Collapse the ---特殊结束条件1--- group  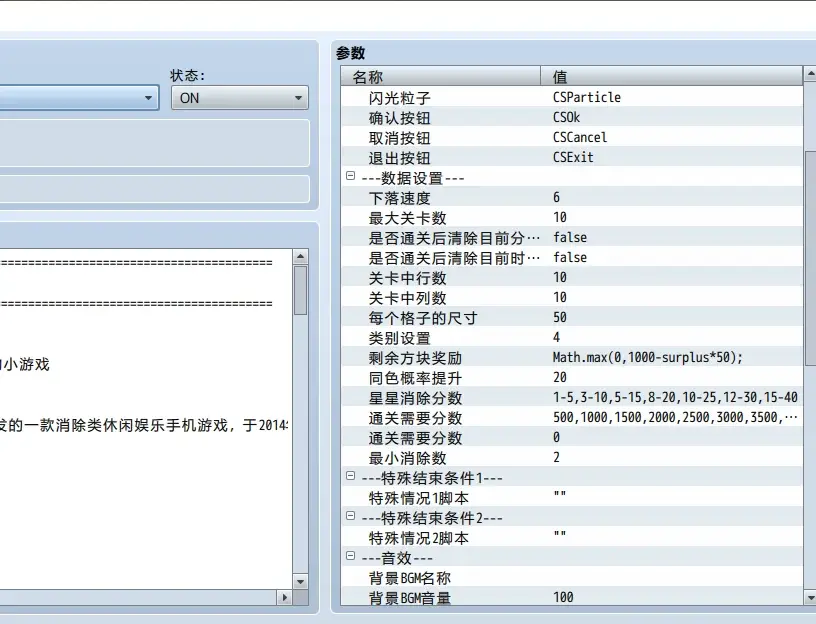coord(351,476)
